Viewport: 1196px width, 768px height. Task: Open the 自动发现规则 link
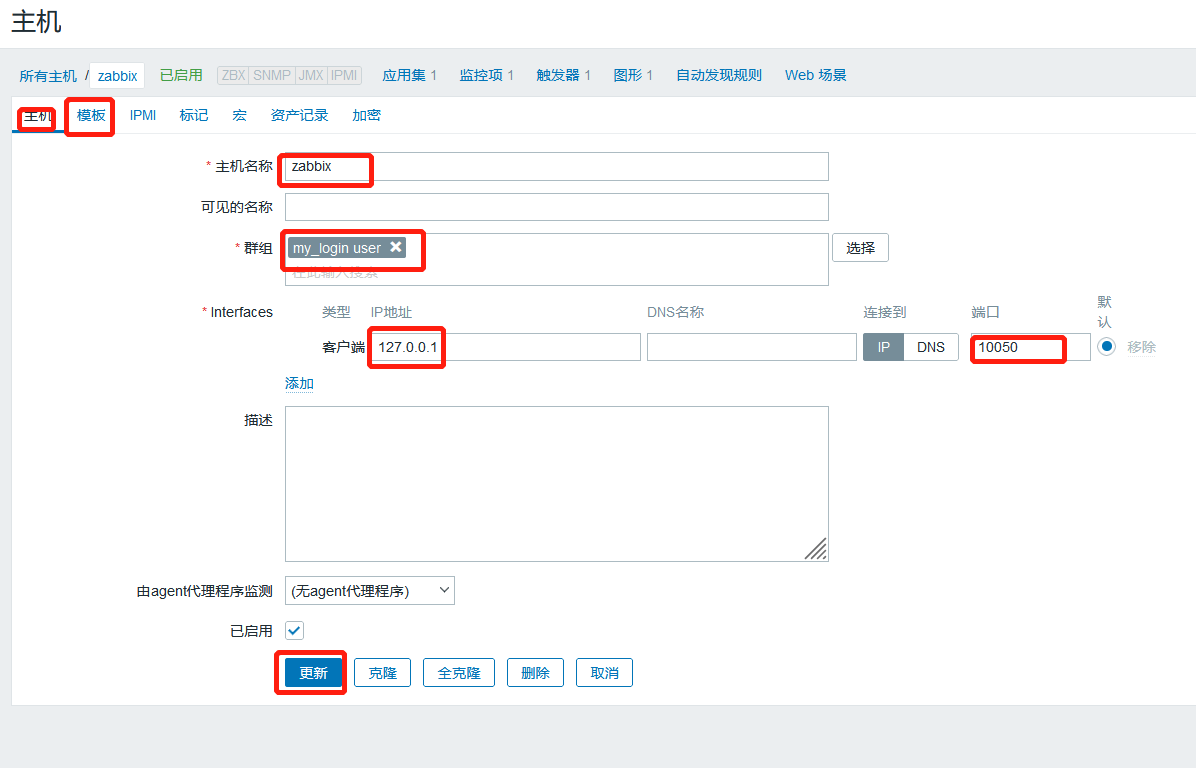[x=719, y=75]
